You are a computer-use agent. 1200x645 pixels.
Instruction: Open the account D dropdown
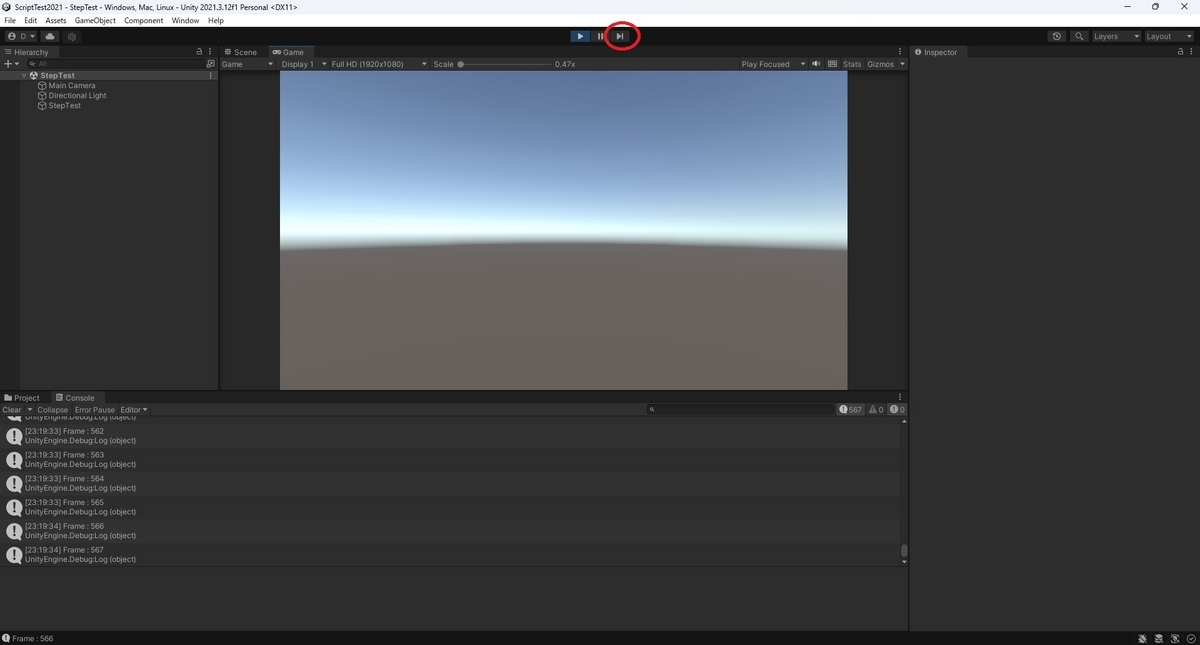click(21, 37)
